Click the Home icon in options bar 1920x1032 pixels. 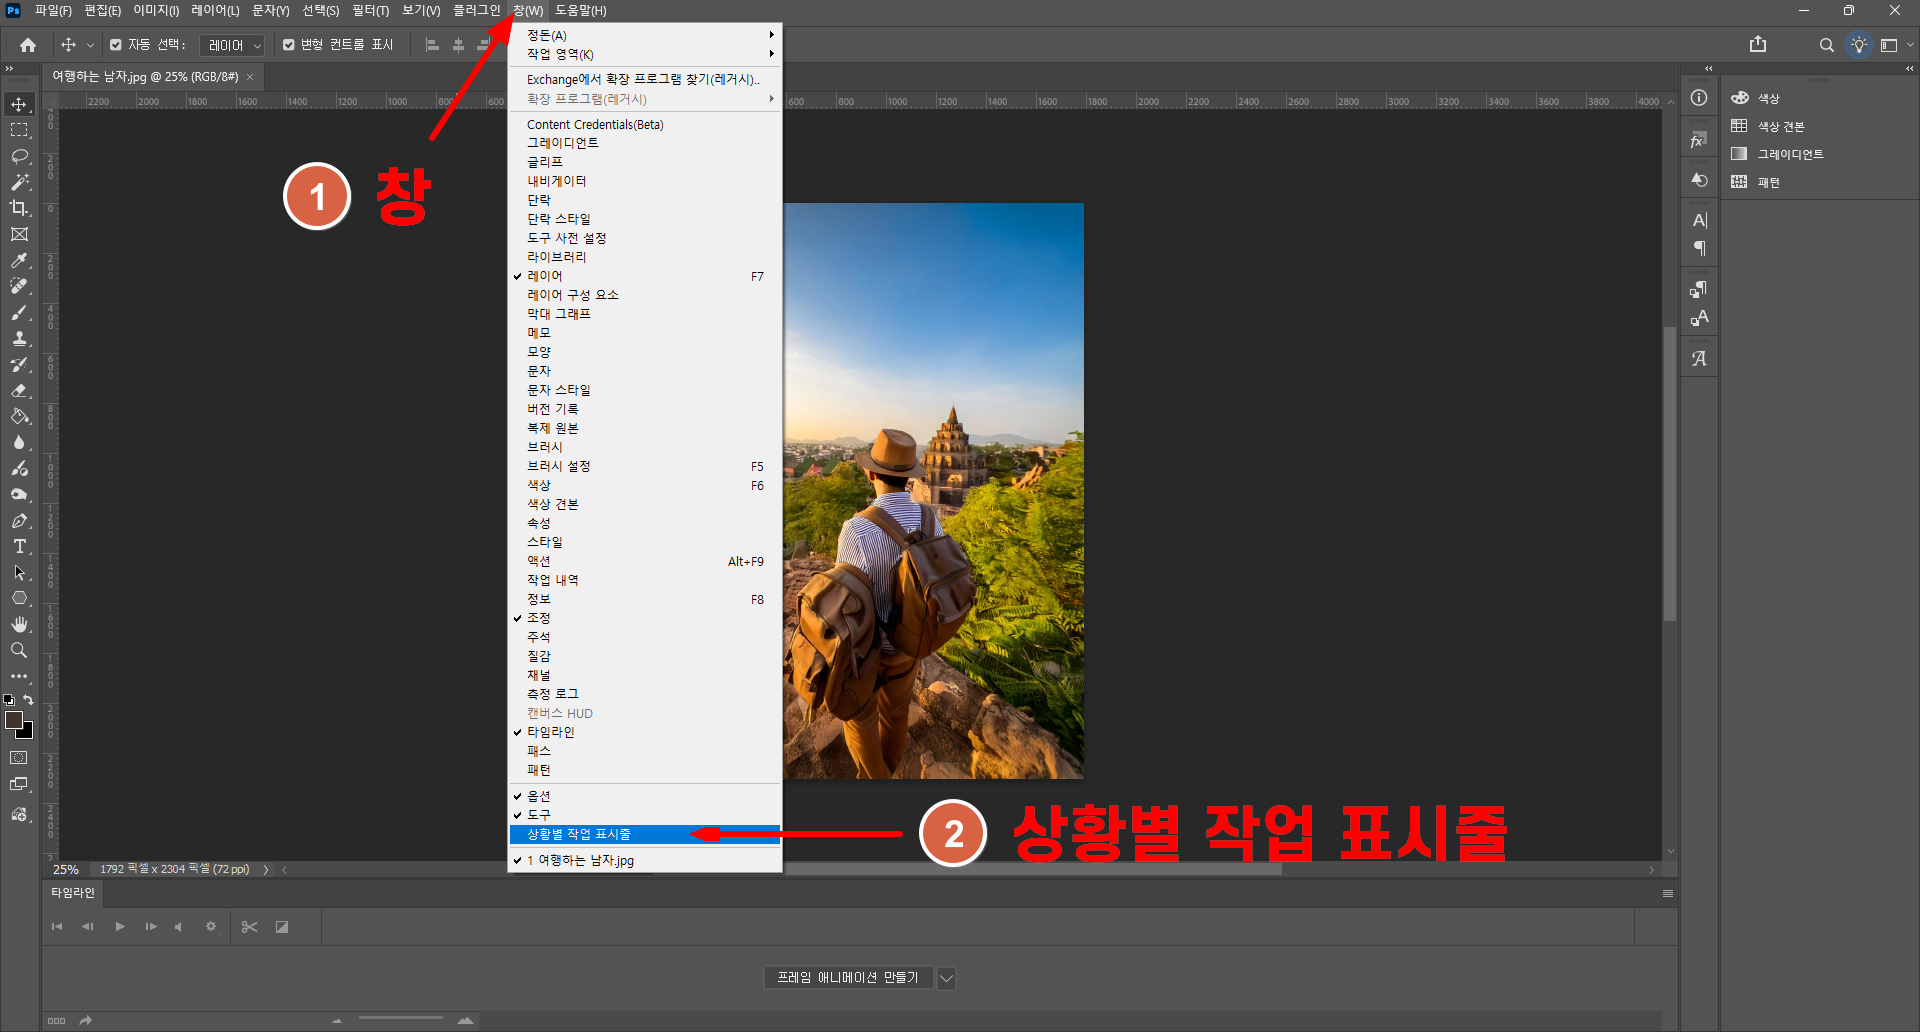tap(28, 45)
